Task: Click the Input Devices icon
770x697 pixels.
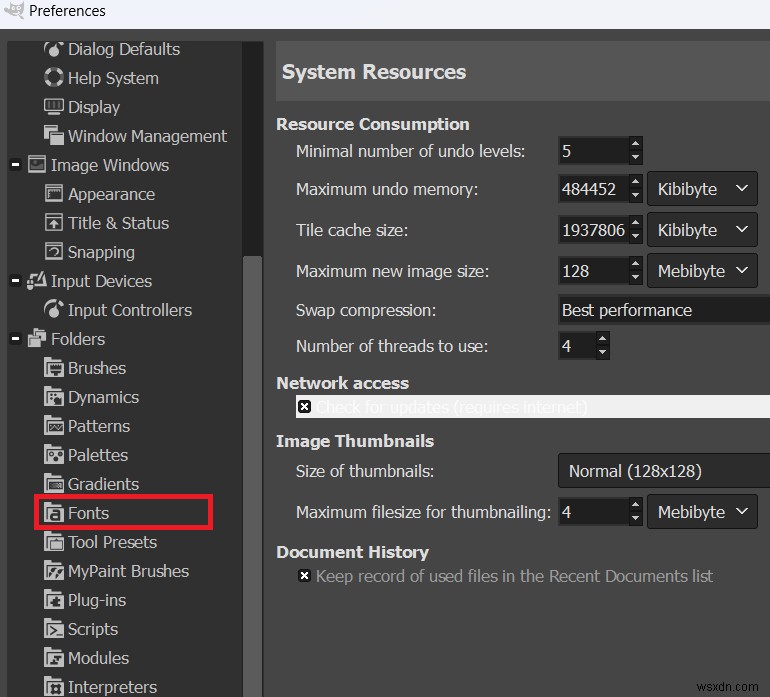Action: [x=37, y=280]
